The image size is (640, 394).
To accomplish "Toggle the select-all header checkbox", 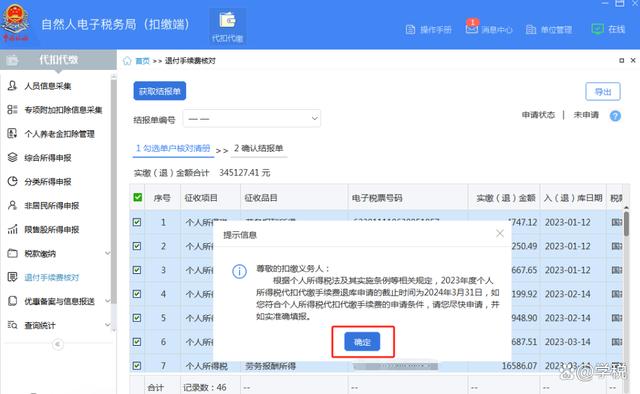I will pos(138,198).
